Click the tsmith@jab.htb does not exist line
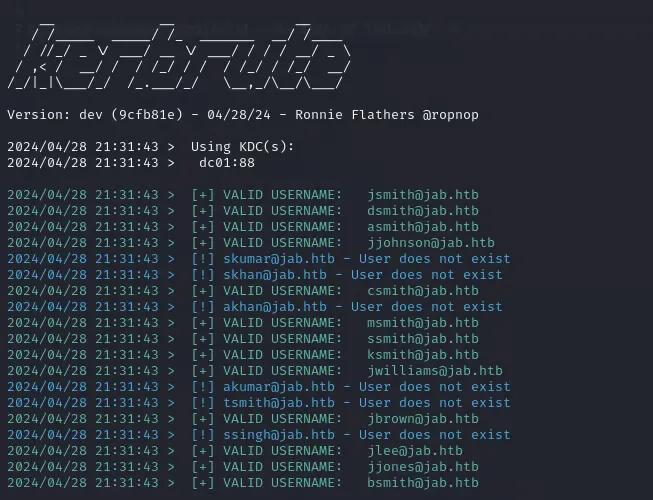Screen dimensions: 653x500 (x=259, y=403)
